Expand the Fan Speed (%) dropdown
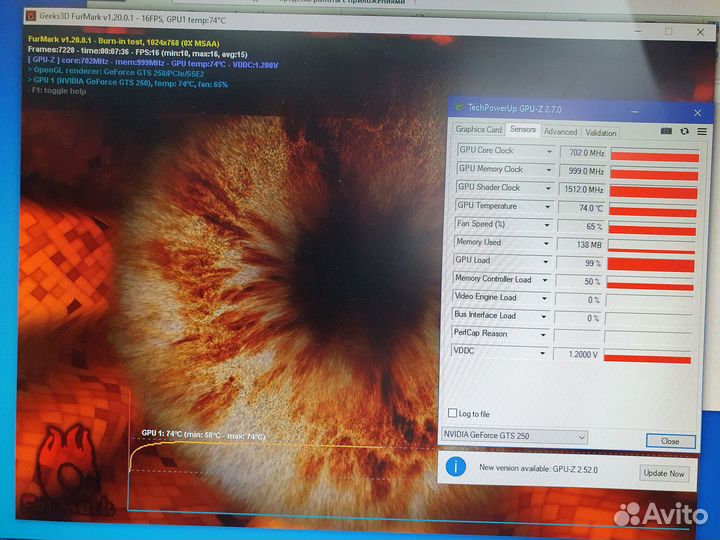 (x=547, y=225)
